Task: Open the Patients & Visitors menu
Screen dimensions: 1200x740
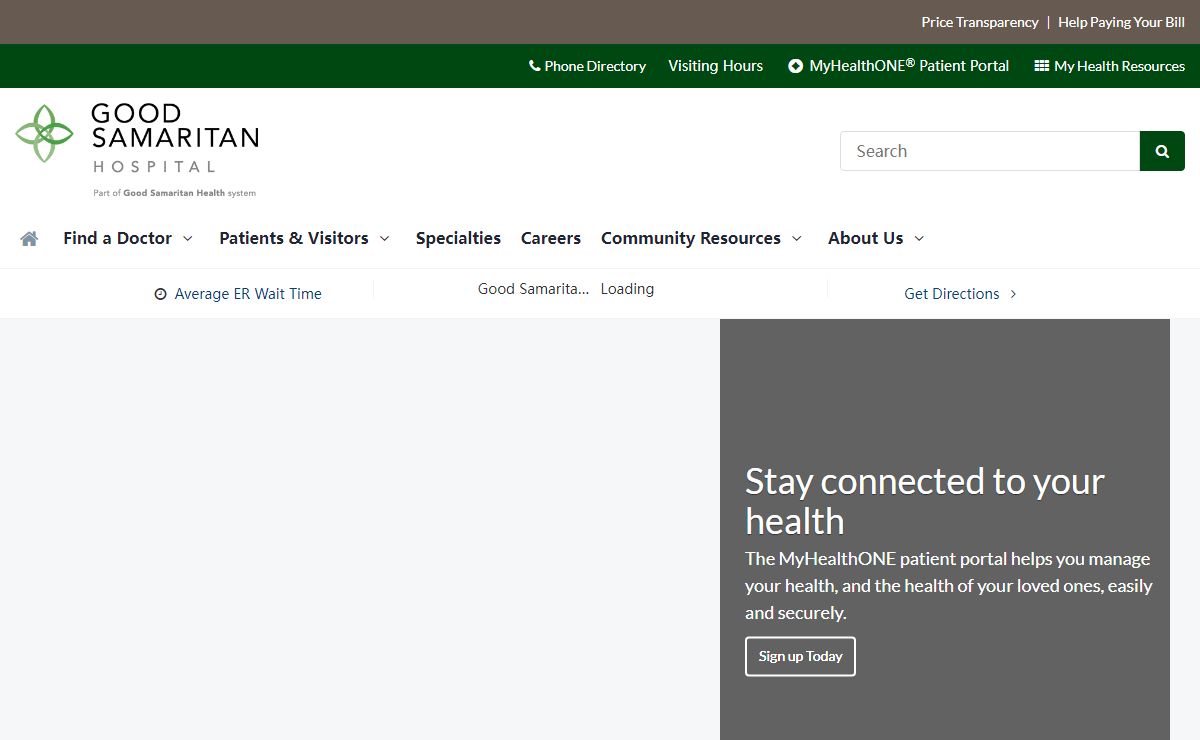Action: coord(294,238)
